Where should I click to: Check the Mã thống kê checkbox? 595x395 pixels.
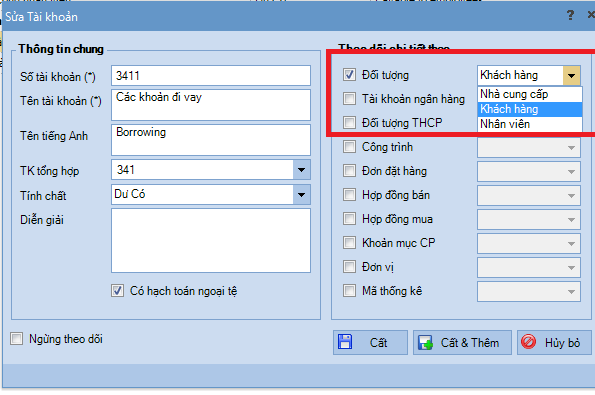tap(349, 291)
